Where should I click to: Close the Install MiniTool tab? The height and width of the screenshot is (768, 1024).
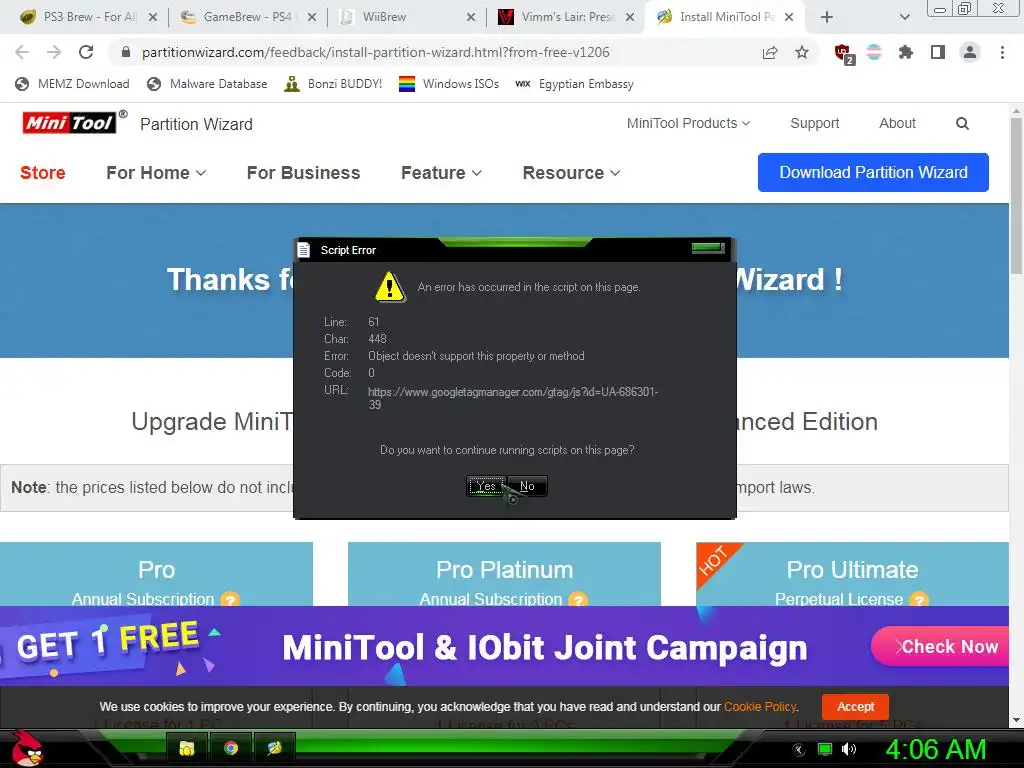(789, 17)
